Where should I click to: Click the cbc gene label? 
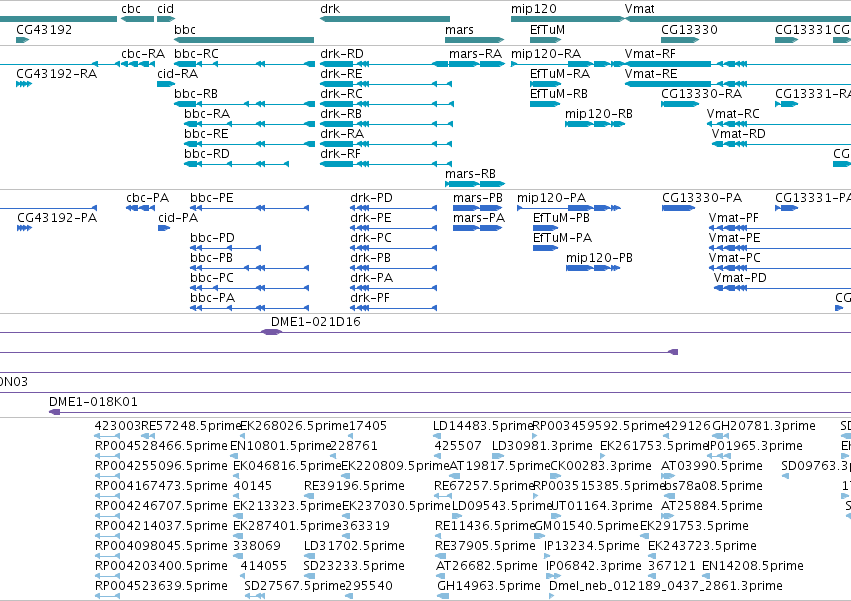point(131,9)
